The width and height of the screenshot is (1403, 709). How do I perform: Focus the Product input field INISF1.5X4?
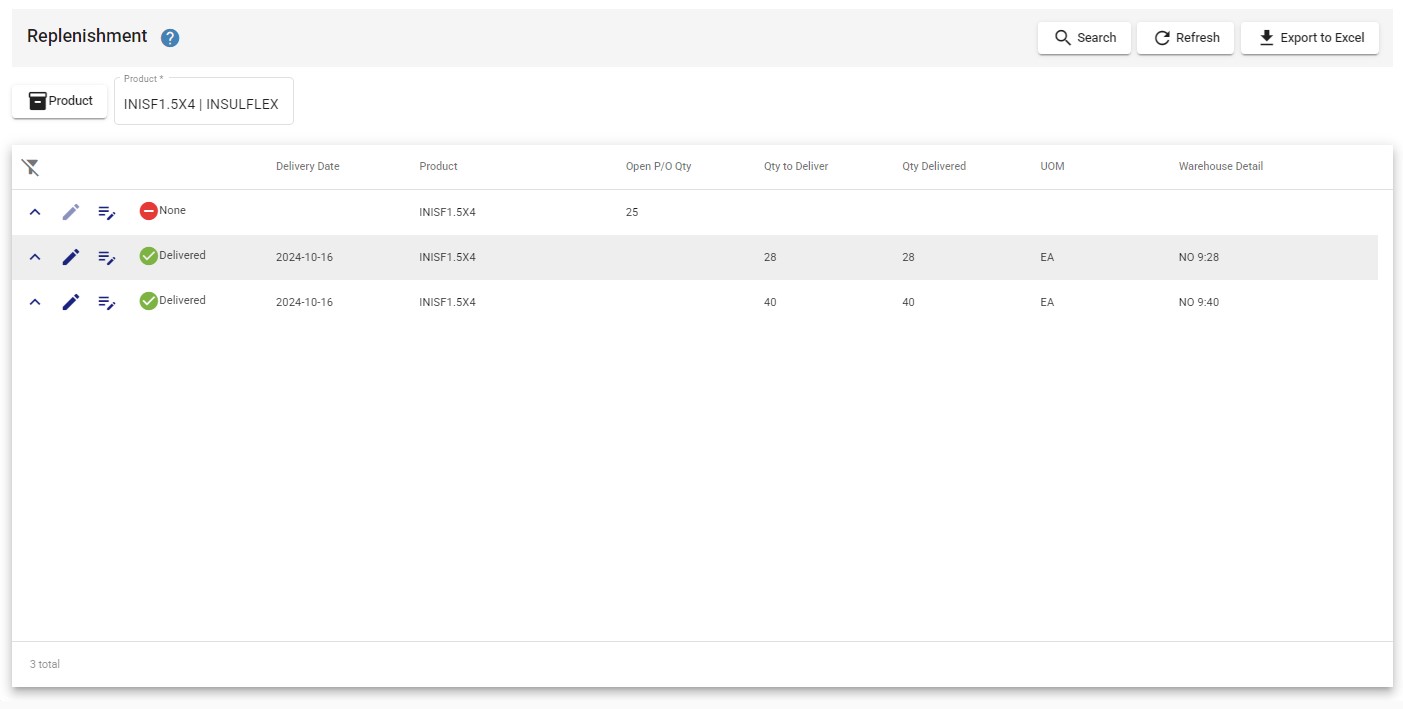pyautogui.click(x=204, y=102)
